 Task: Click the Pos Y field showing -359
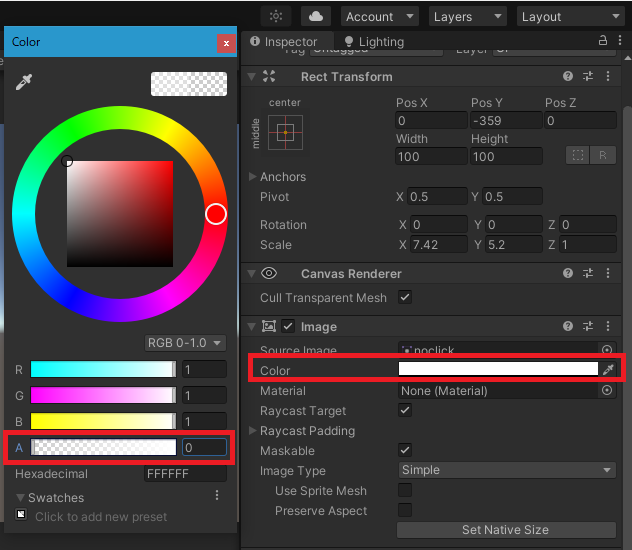(x=506, y=120)
